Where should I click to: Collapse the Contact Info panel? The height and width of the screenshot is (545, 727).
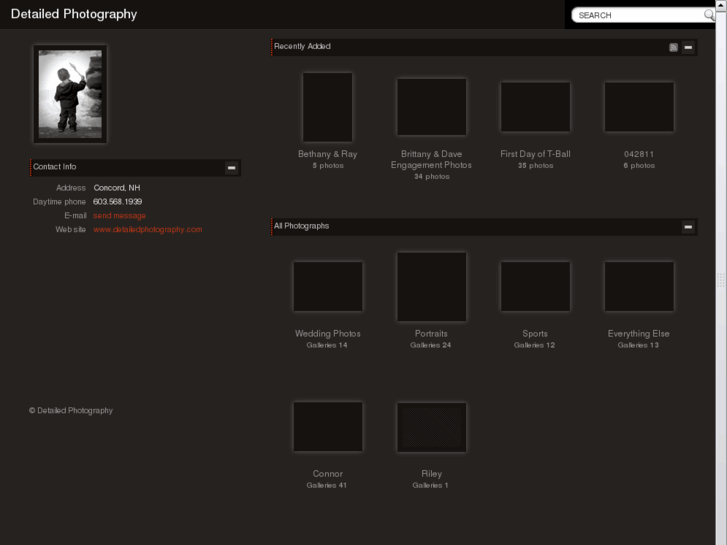(231, 168)
